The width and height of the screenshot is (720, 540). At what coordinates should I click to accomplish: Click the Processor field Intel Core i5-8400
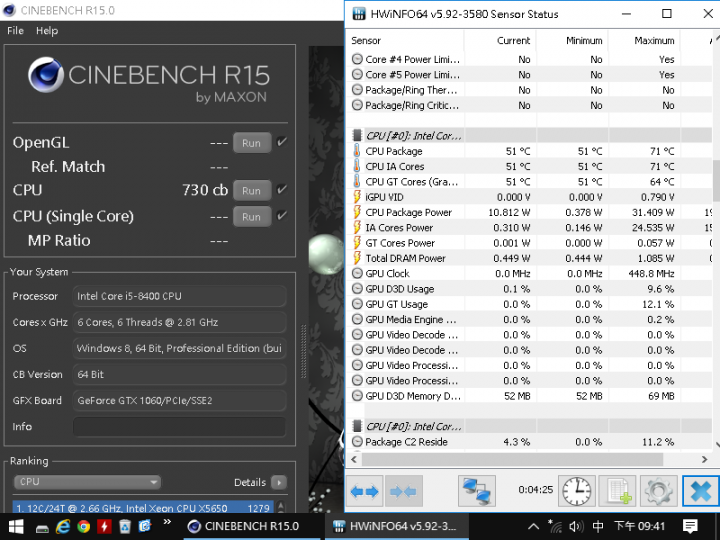tap(180, 296)
